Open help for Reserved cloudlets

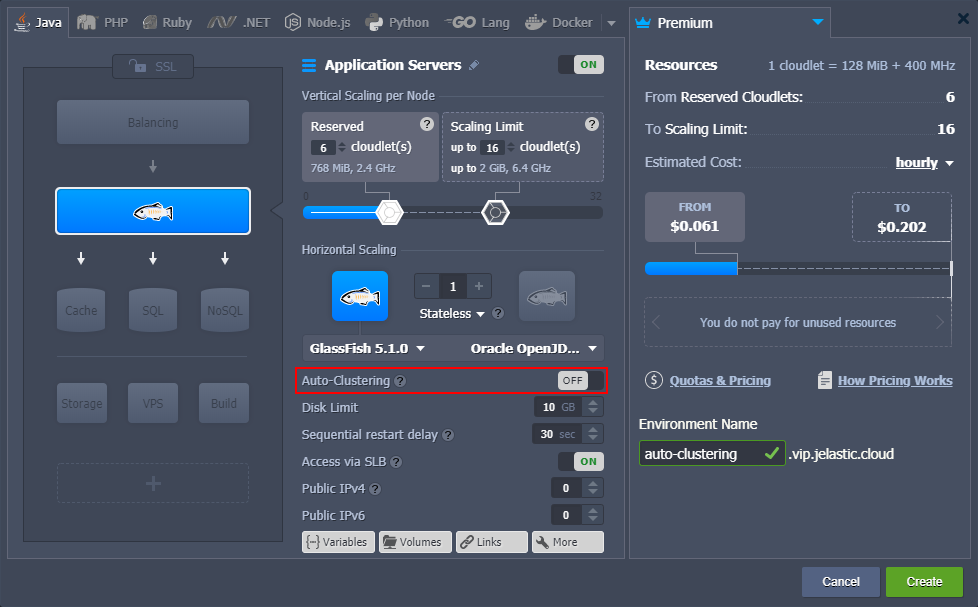click(427, 124)
